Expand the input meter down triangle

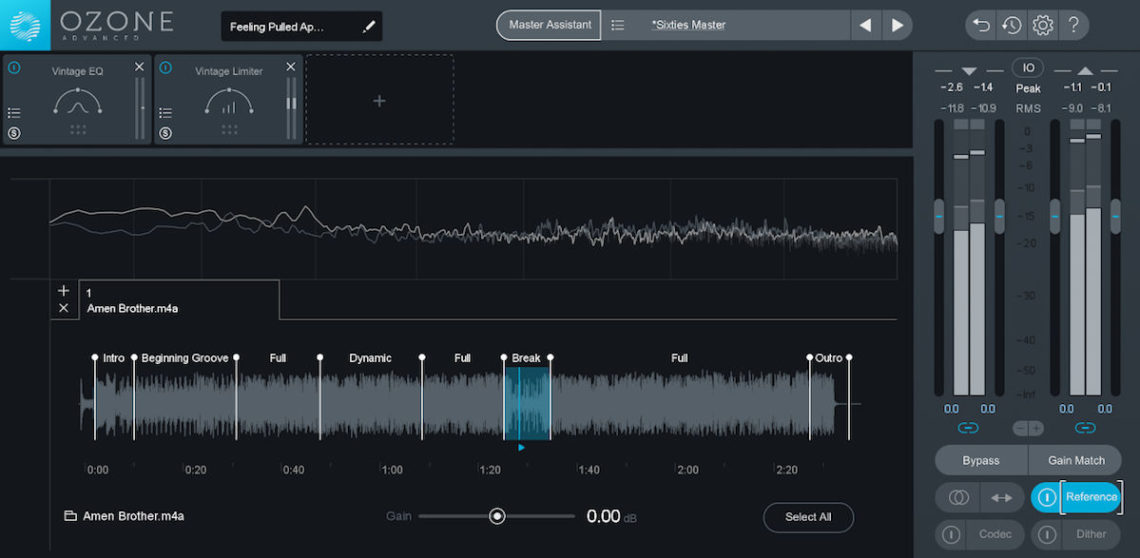[968, 71]
